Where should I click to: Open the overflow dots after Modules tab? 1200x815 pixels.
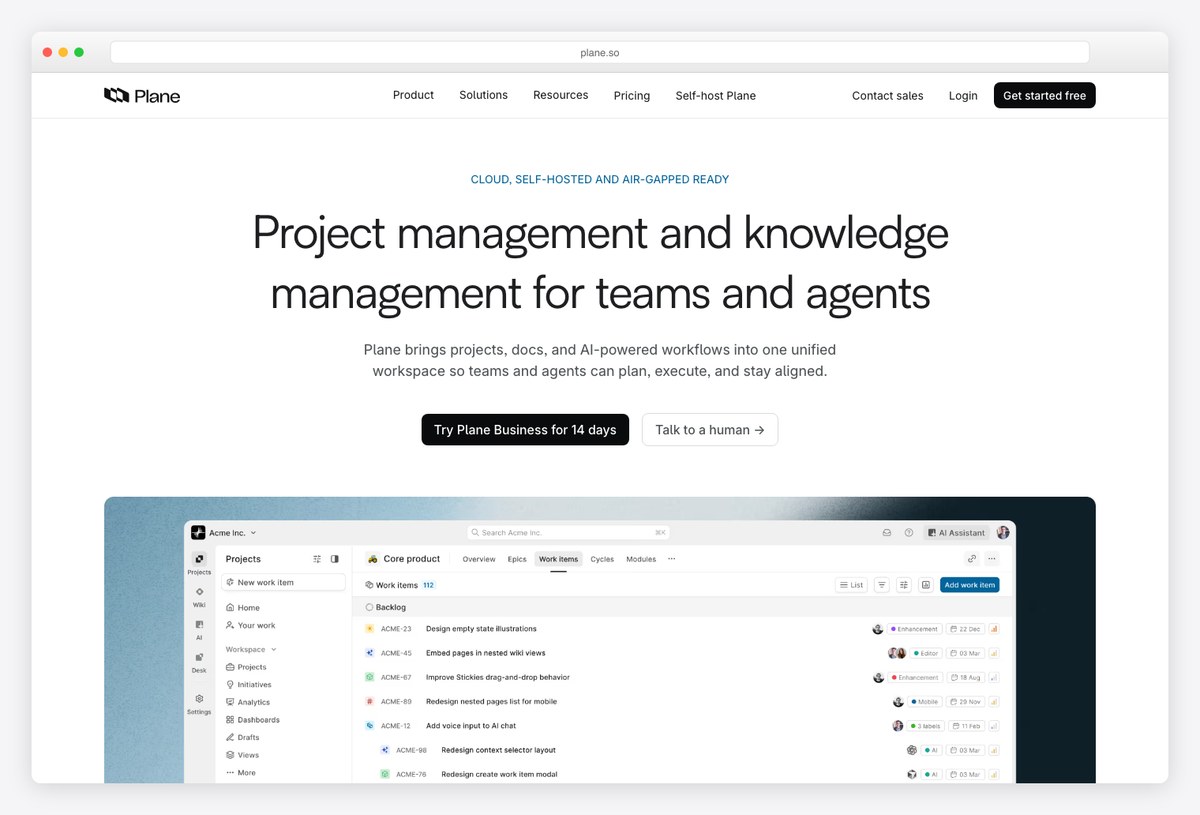point(672,559)
